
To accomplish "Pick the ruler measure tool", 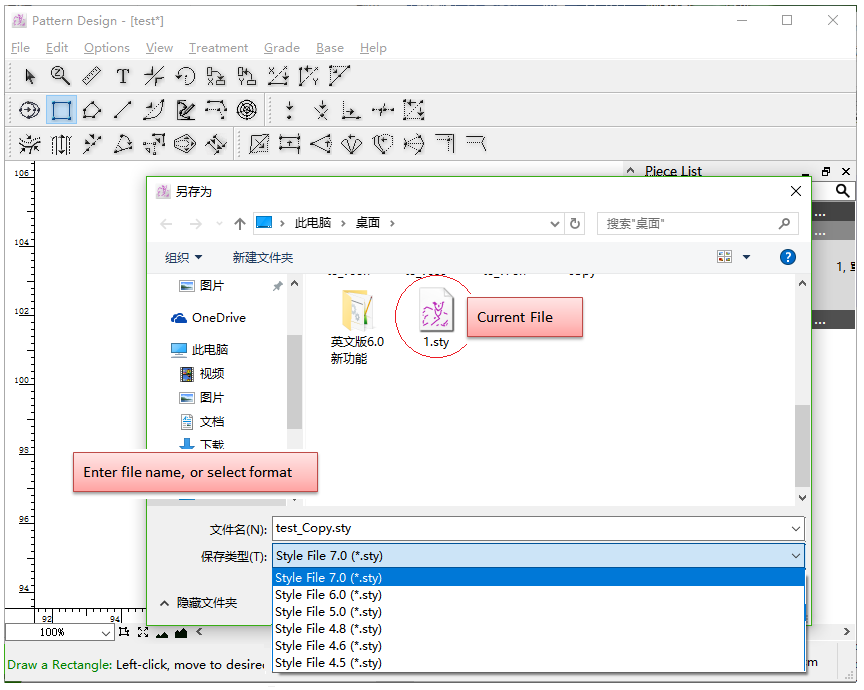I will click(91, 76).
